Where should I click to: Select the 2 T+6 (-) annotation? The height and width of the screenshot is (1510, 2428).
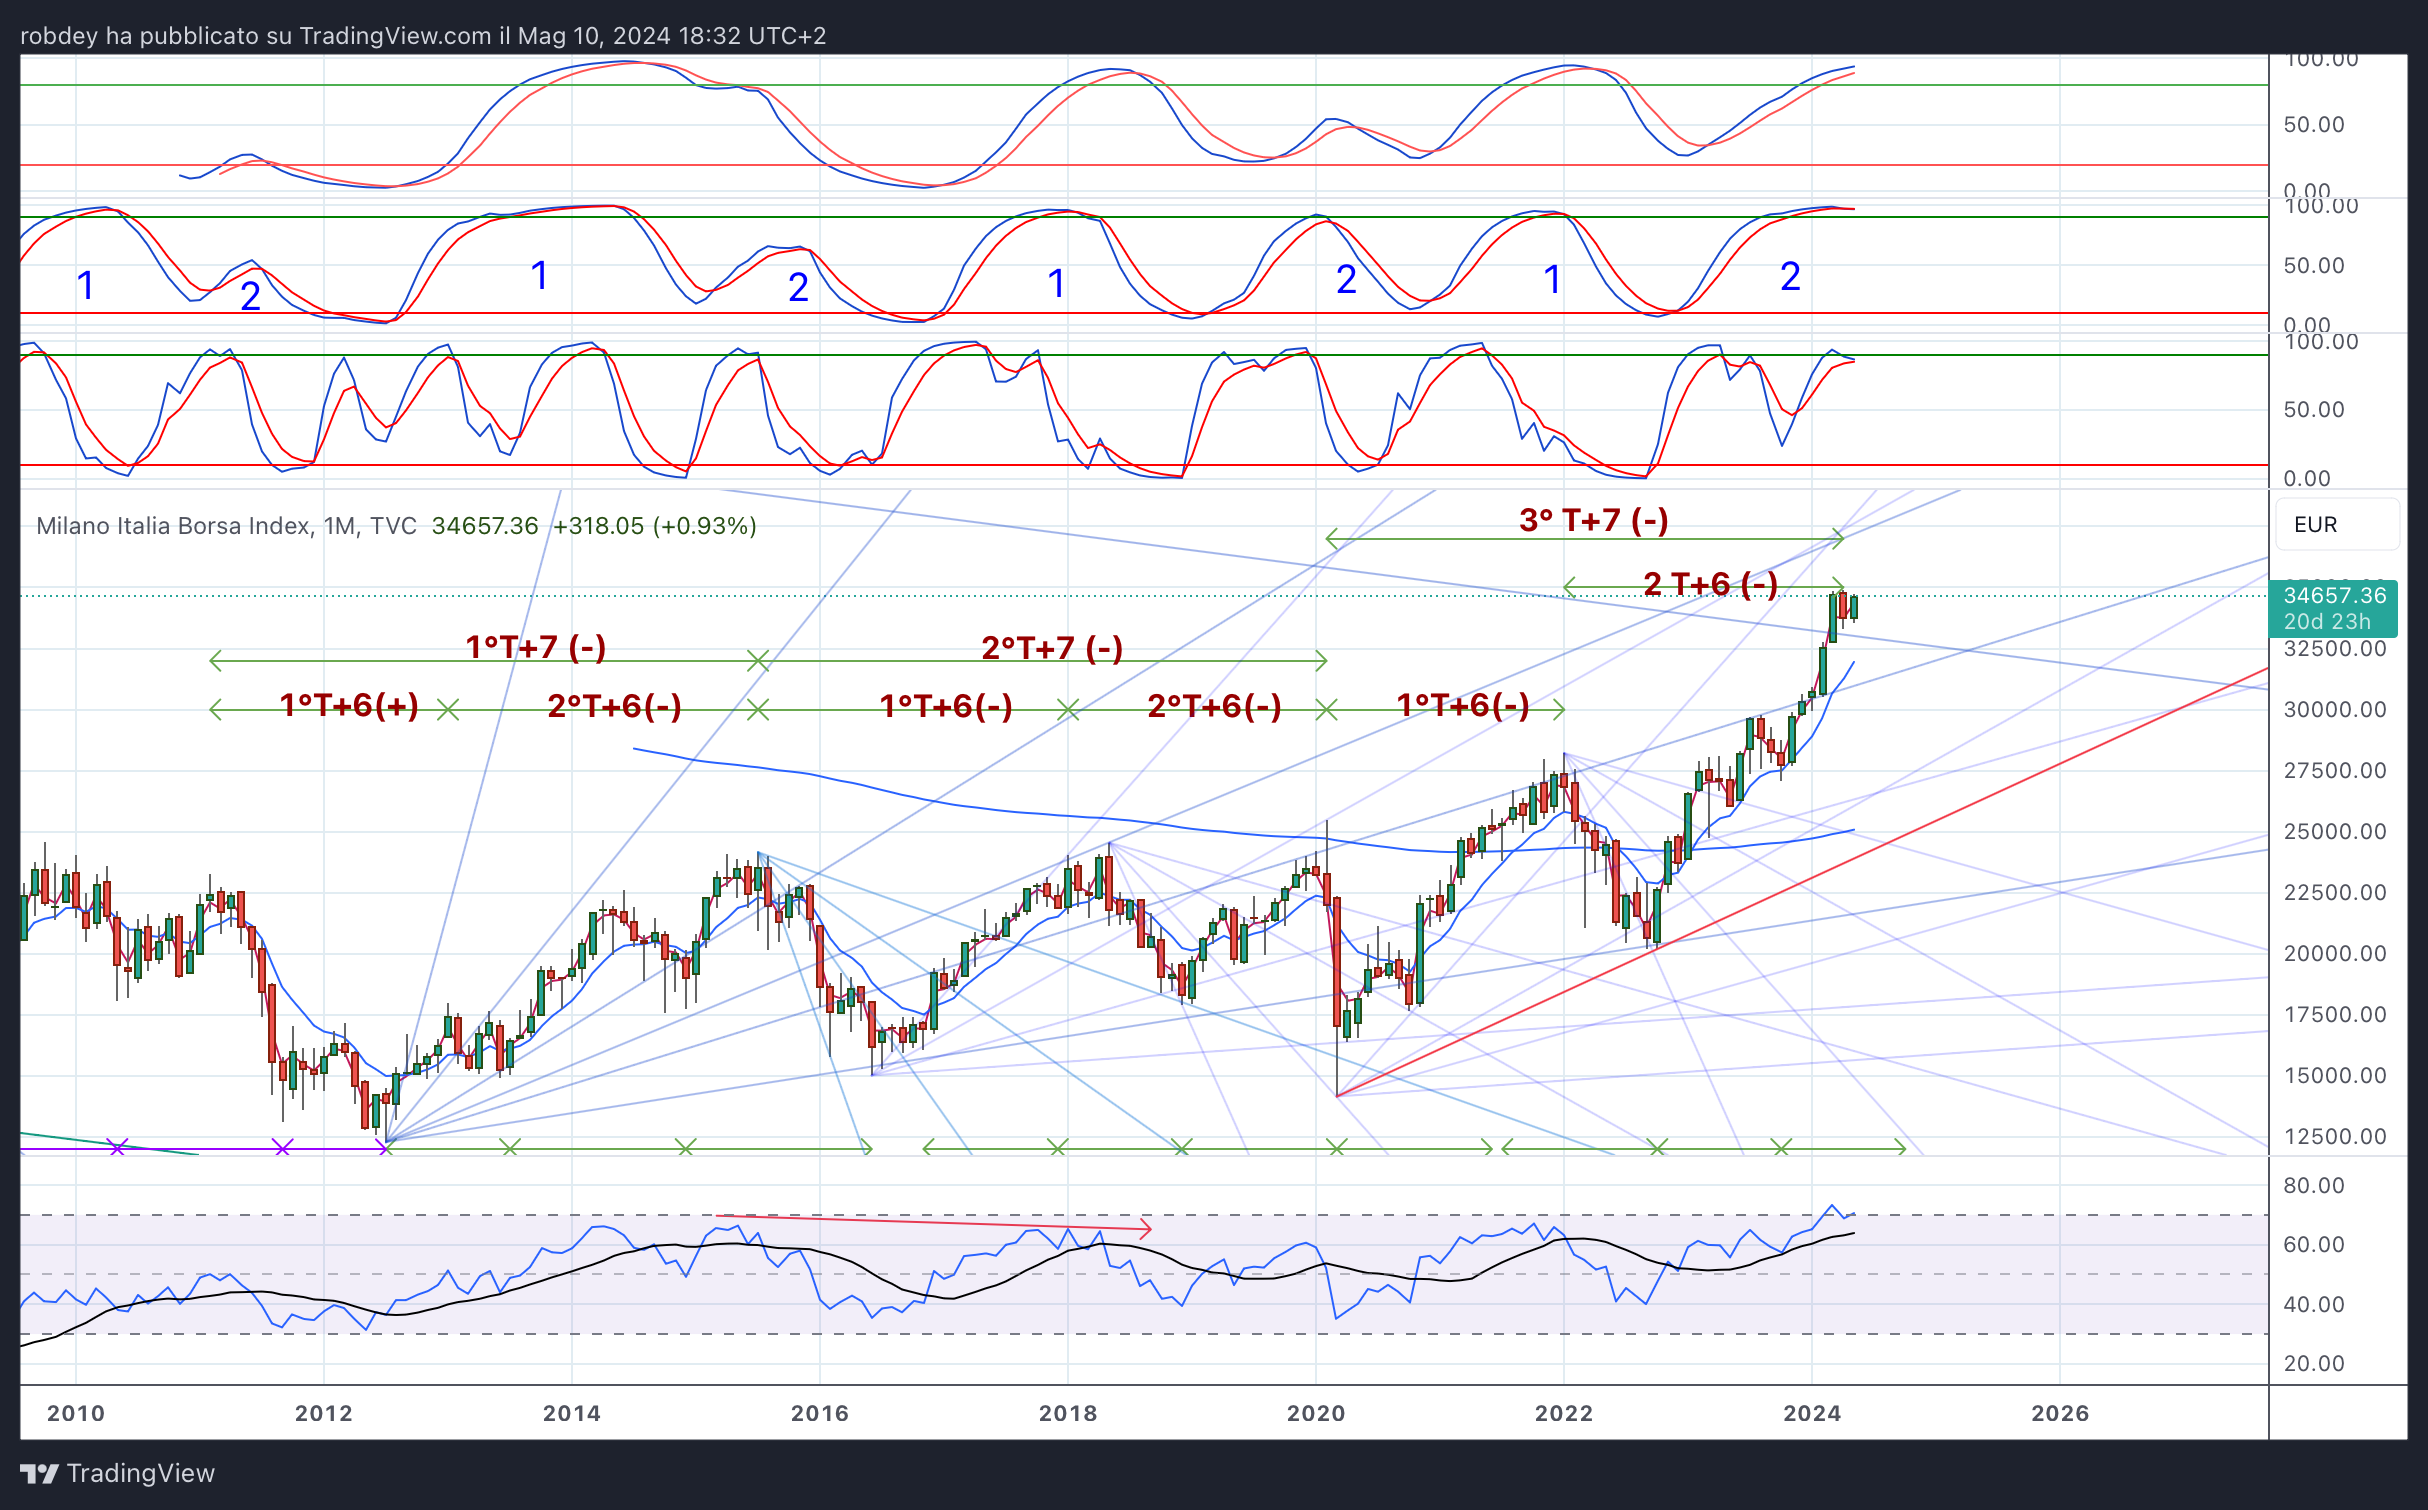point(1711,584)
